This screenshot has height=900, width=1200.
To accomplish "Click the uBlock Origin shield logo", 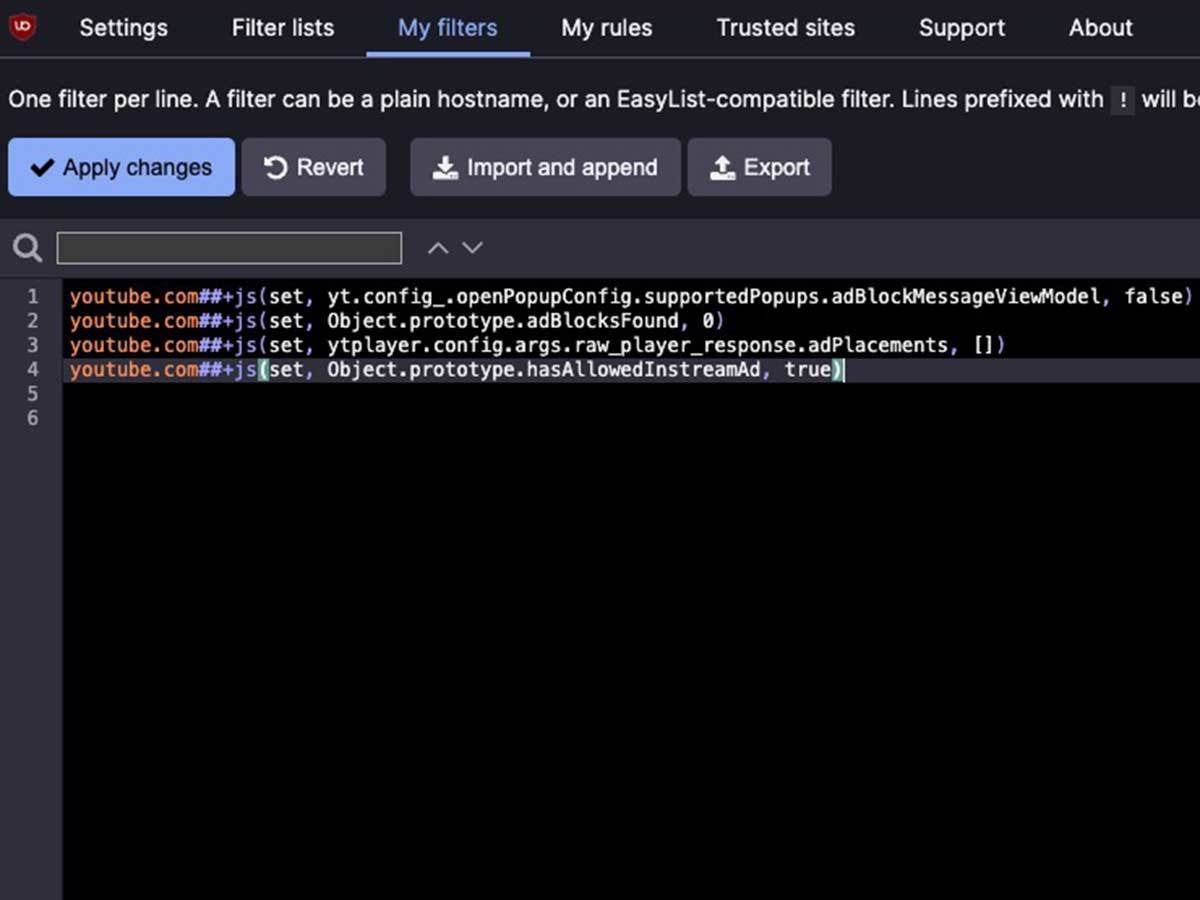I will 22,27.
